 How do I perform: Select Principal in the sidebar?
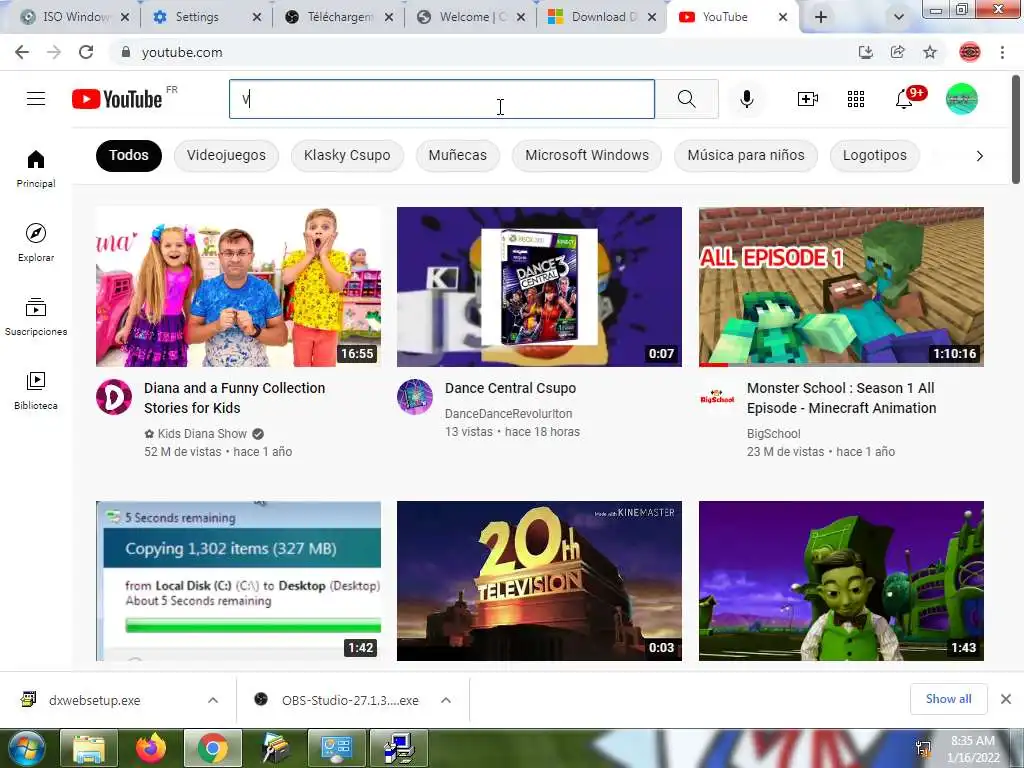tap(36, 168)
